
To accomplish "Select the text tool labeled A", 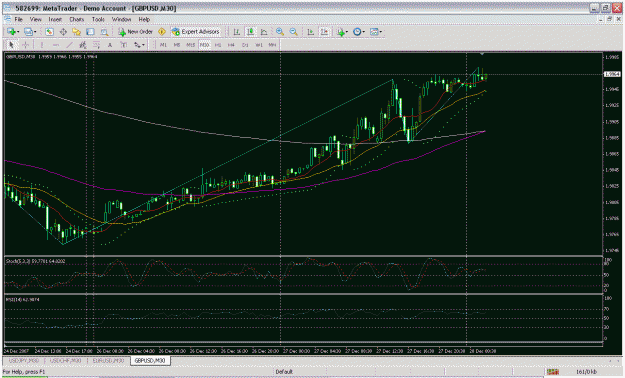I will coord(110,45).
